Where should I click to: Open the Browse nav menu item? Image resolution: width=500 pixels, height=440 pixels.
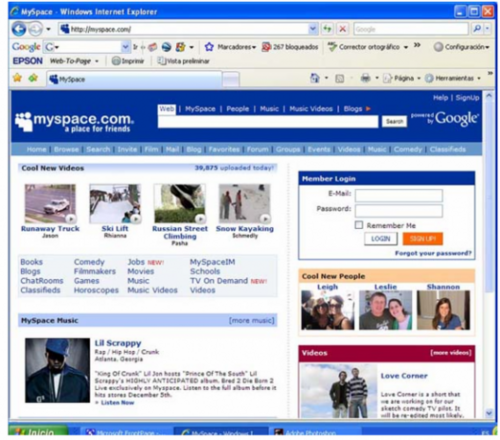coord(66,149)
